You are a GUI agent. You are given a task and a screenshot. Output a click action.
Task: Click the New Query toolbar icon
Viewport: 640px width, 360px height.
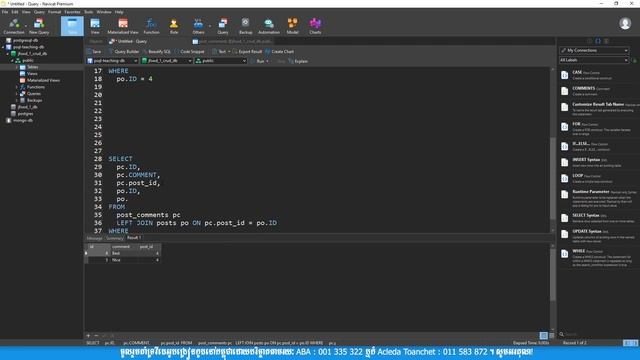click(x=39, y=26)
